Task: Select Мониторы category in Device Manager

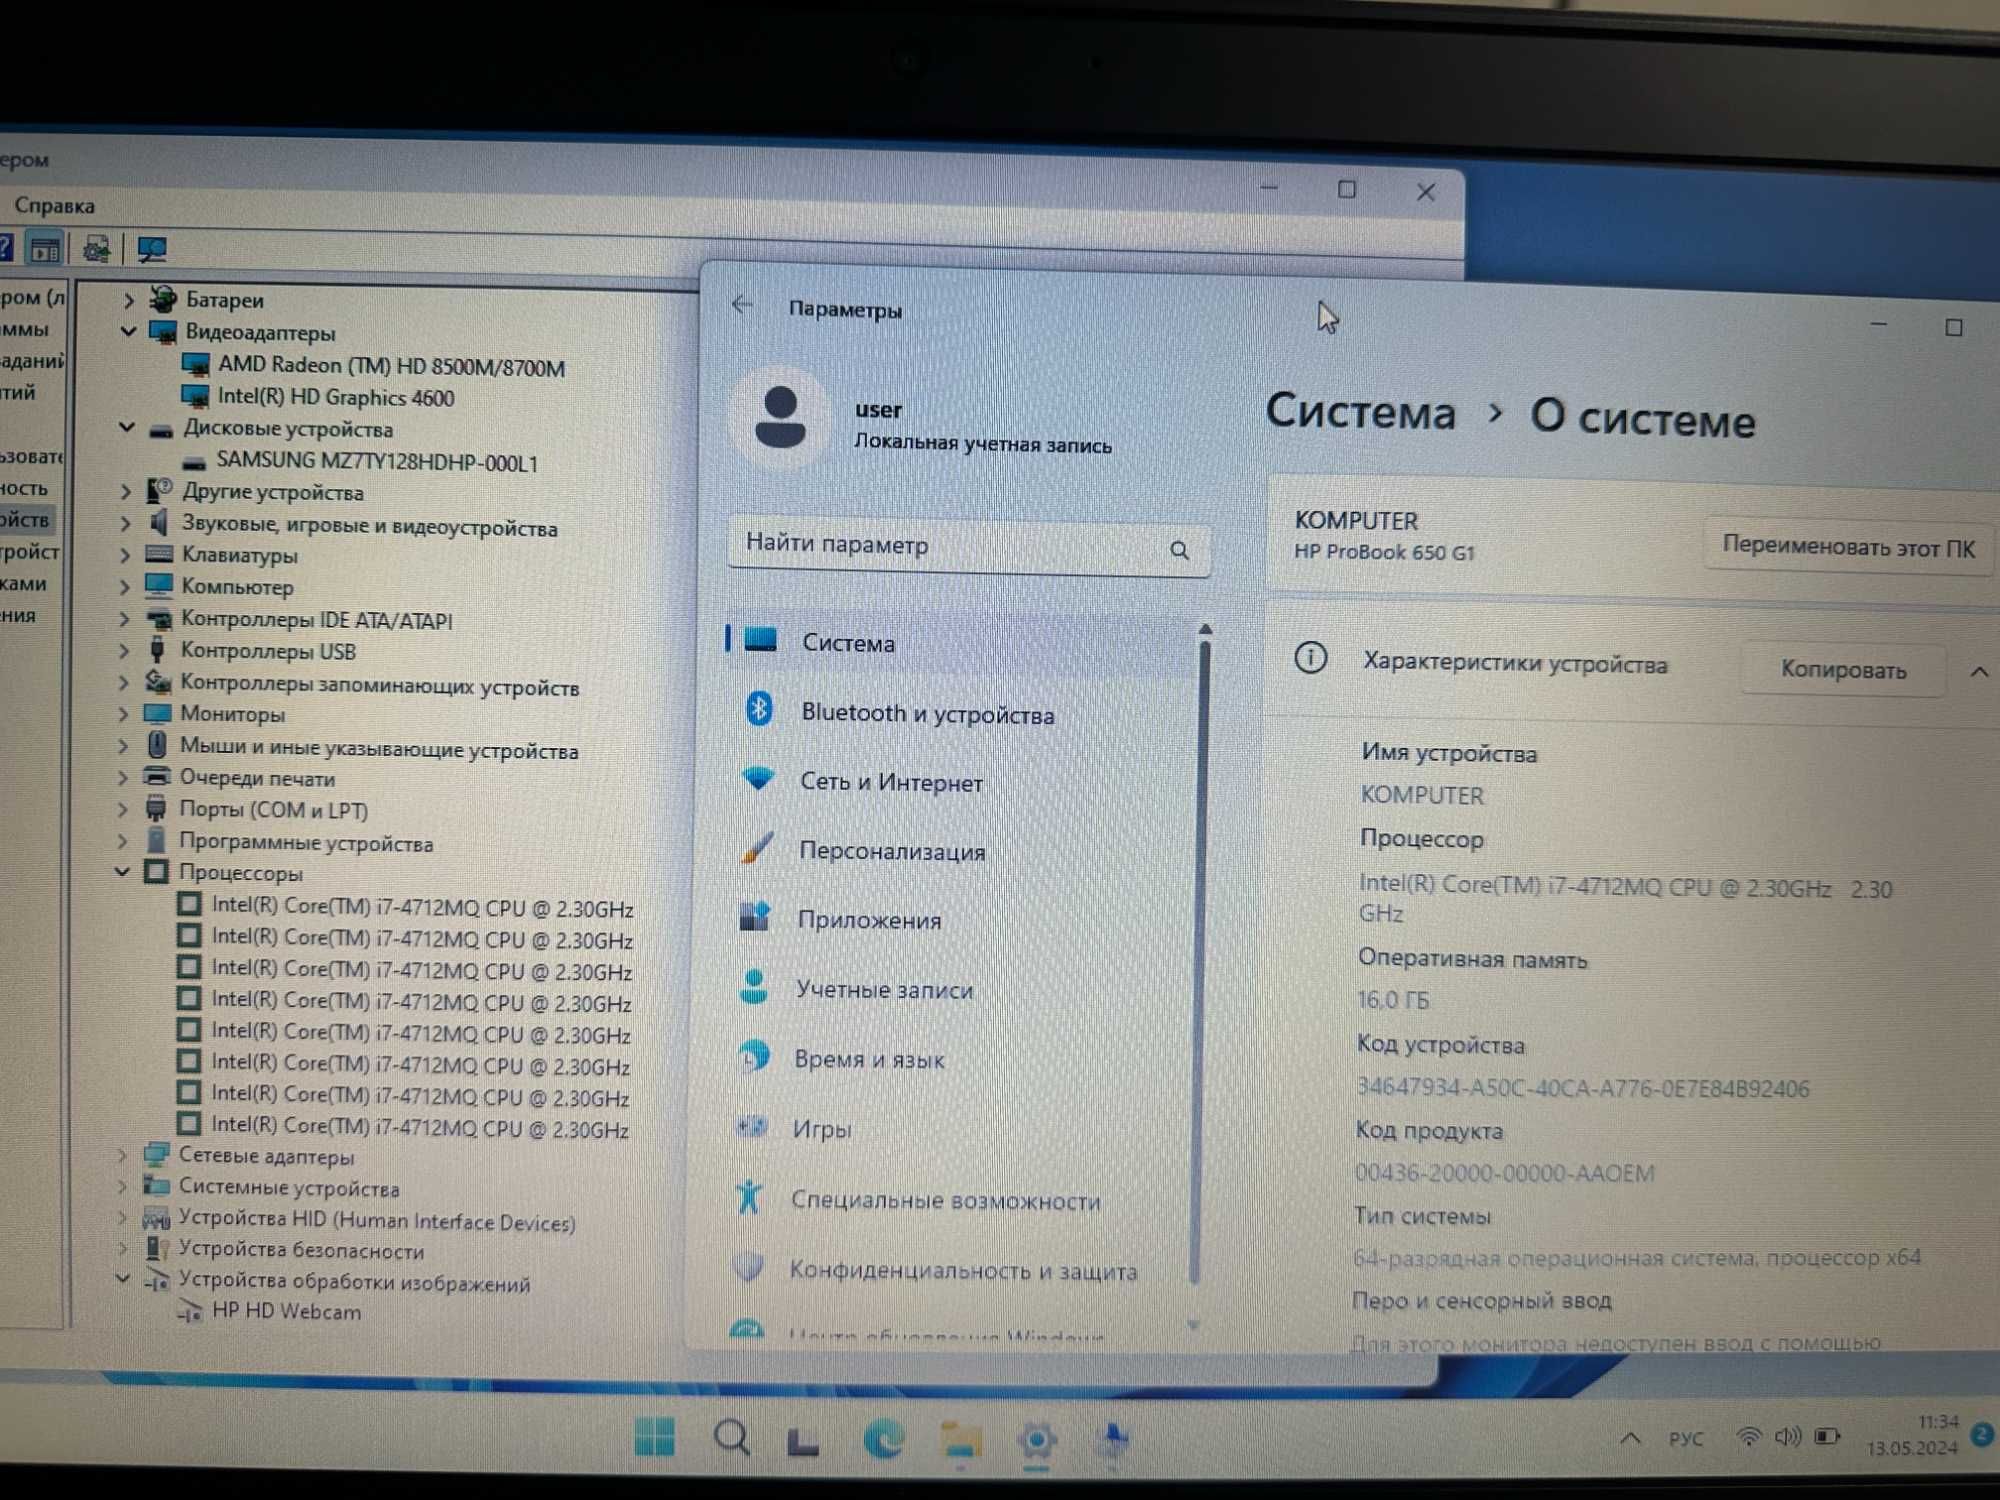Action: [x=232, y=714]
